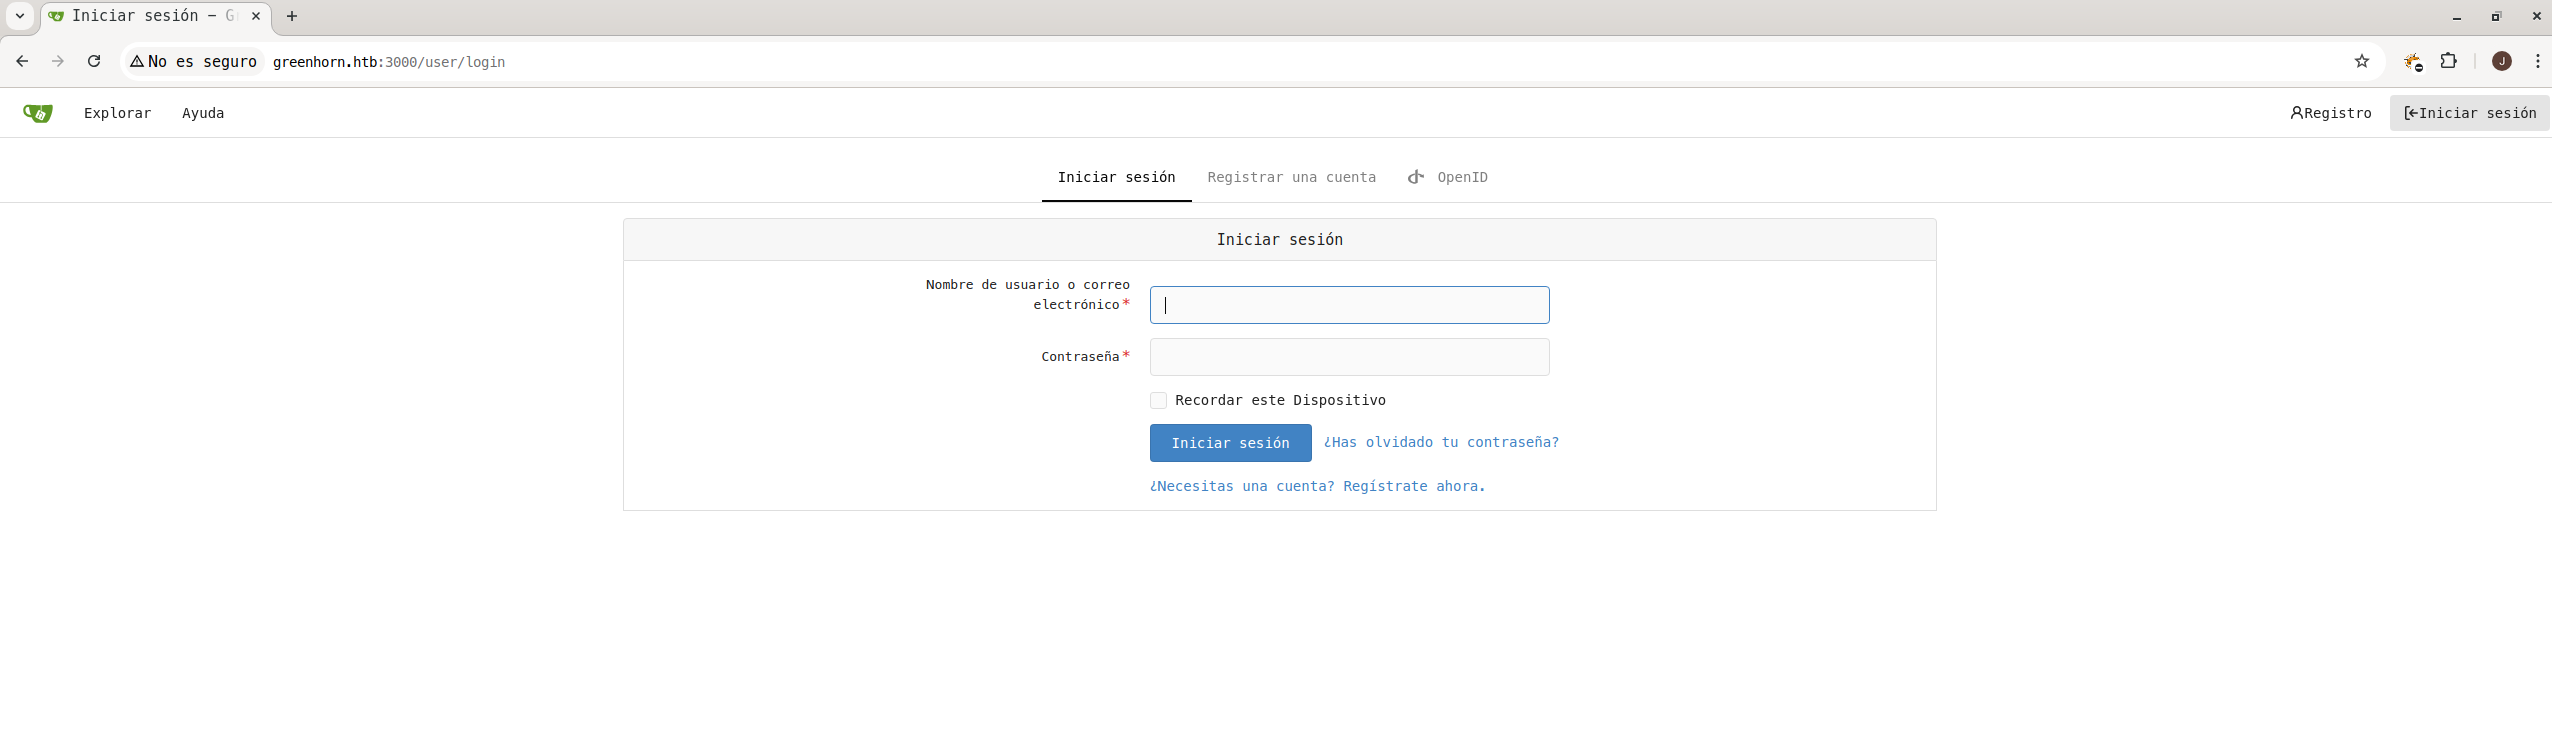Switch to the OpenID tab
Viewport: 2552px width, 744px height.
click(1448, 177)
